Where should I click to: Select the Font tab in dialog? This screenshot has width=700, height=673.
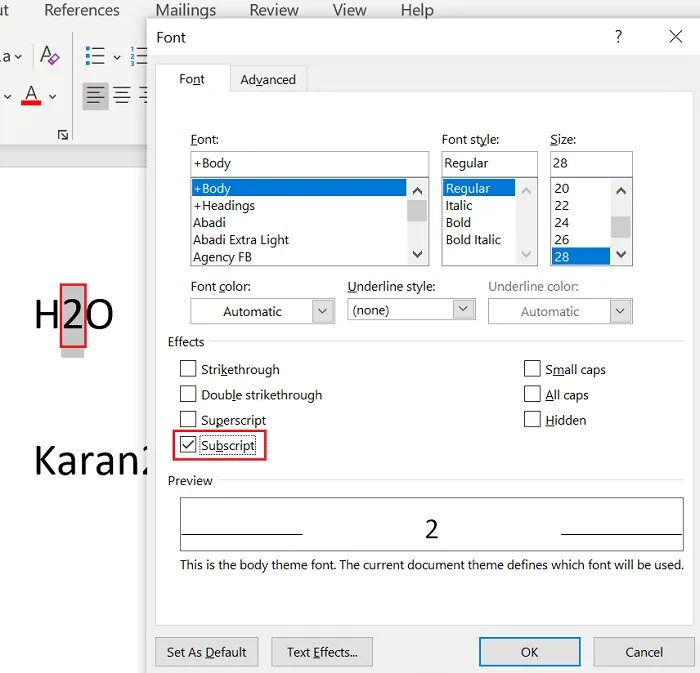click(192, 79)
